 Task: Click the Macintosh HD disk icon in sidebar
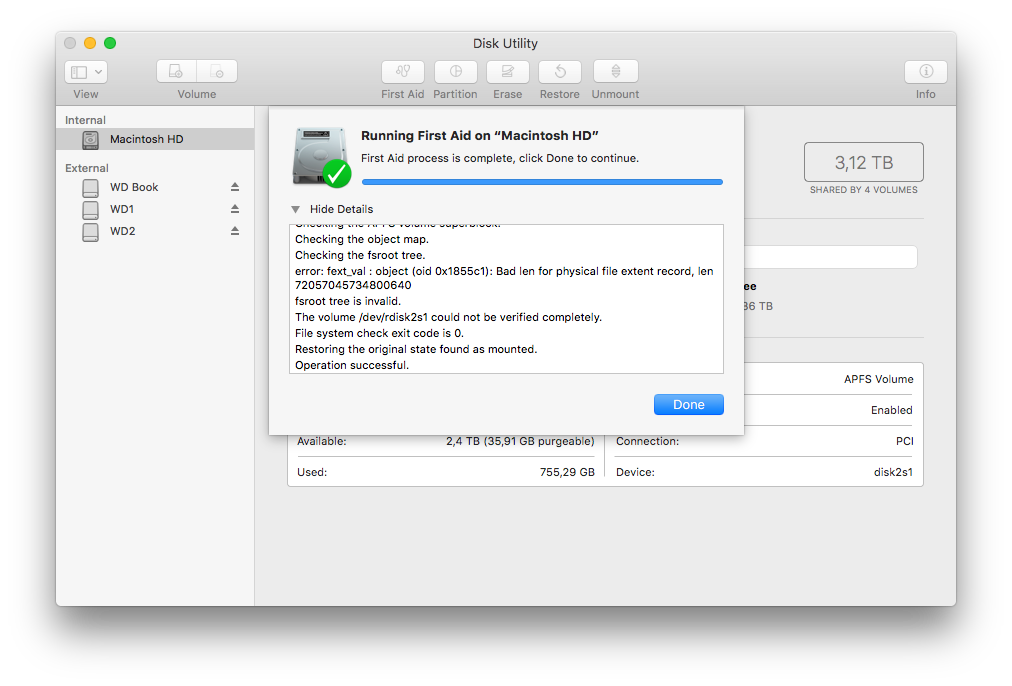tap(91, 139)
